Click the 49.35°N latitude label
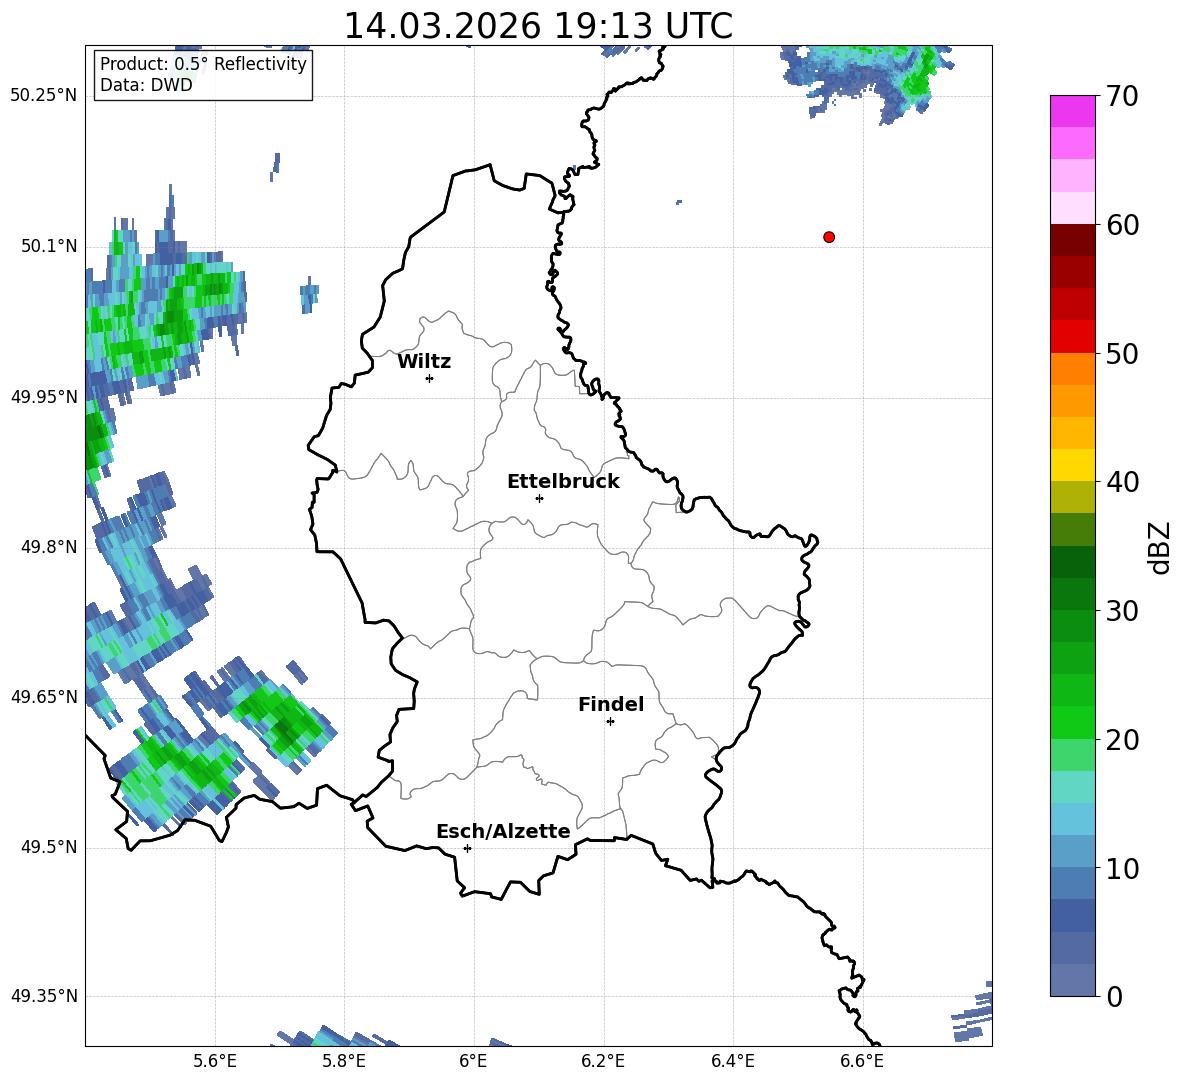This screenshot has width=1184, height=1081. coord(44,996)
